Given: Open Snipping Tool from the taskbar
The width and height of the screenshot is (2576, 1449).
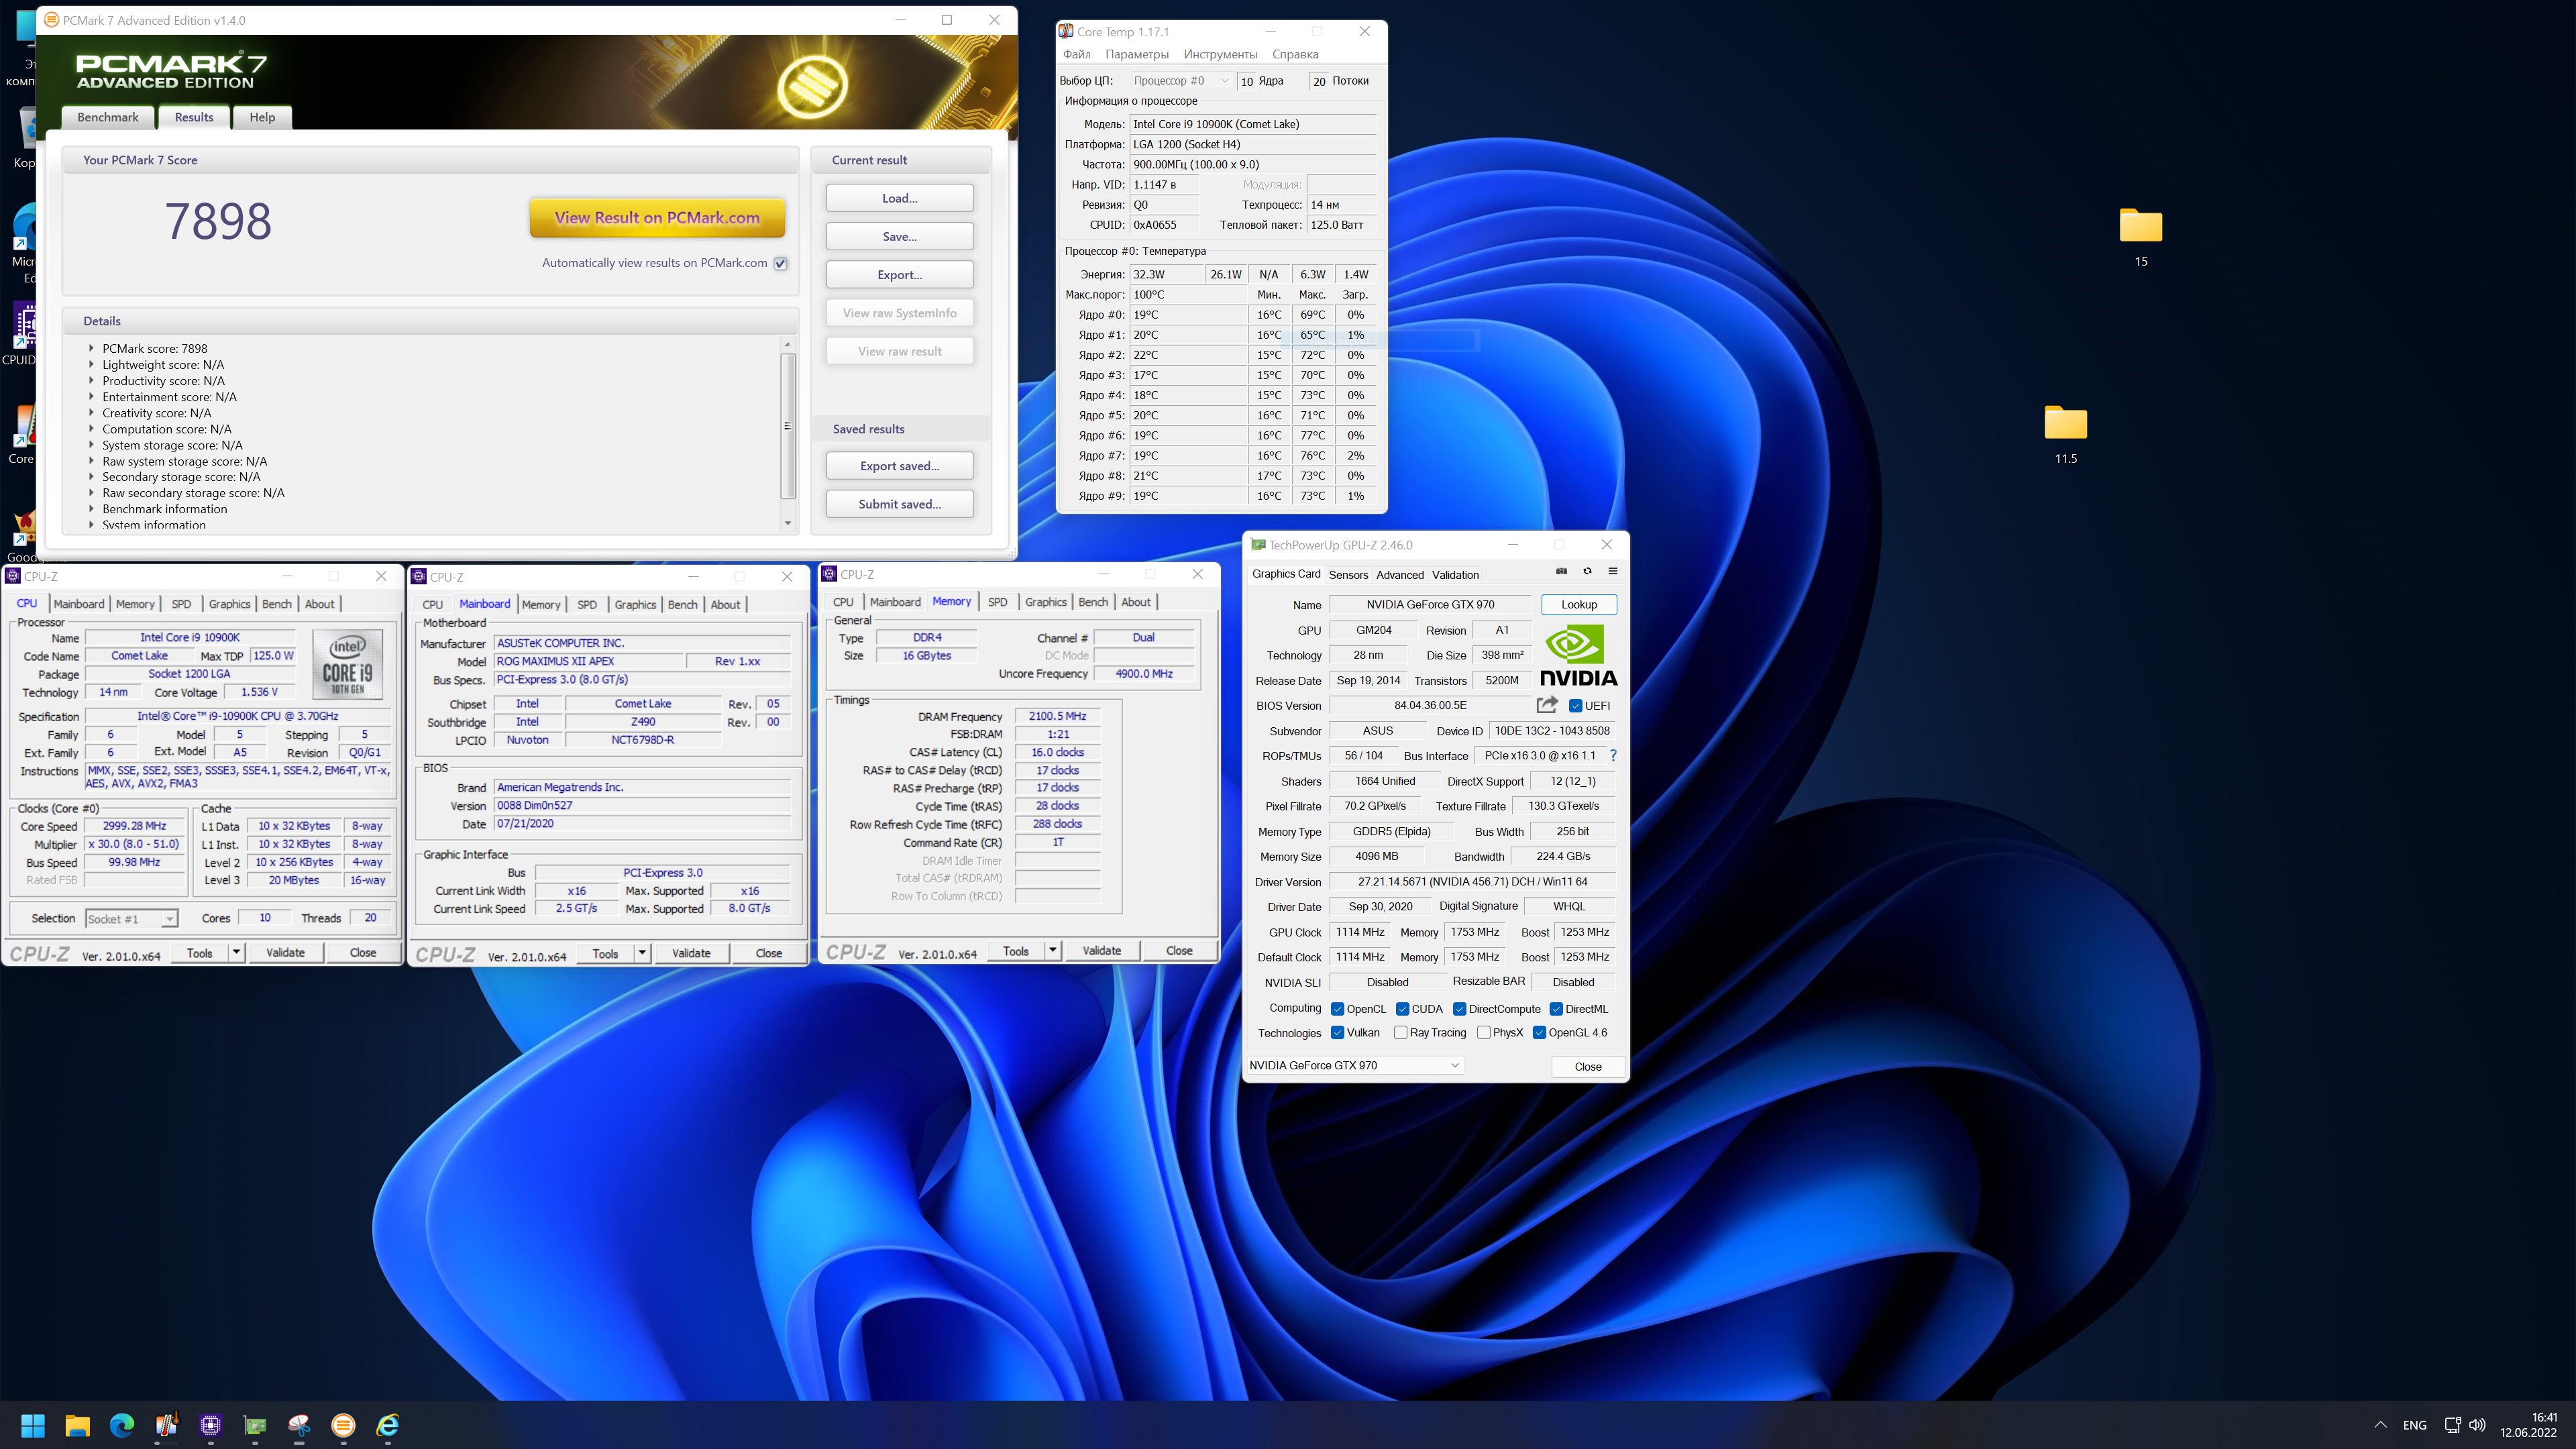Looking at the screenshot, I should click(299, 1425).
